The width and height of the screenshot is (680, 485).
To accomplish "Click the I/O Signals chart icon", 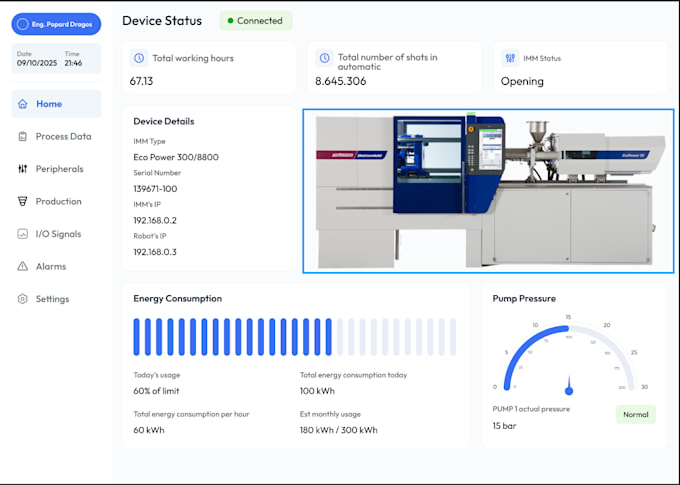I will (x=23, y=234).
